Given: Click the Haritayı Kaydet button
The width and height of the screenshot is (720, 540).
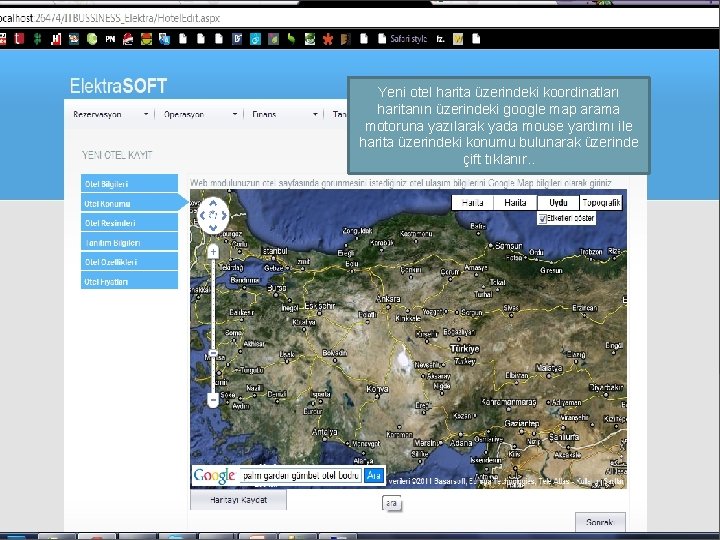Looking at the screenshot, I should 238,500.
